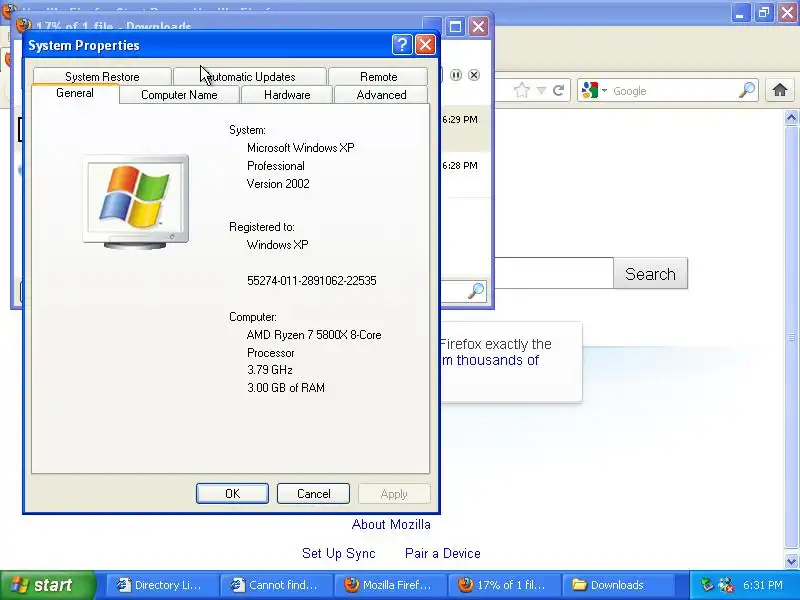Open the Remote tab
This screenshot has width=800, height=600.
(x=378, y=77)
